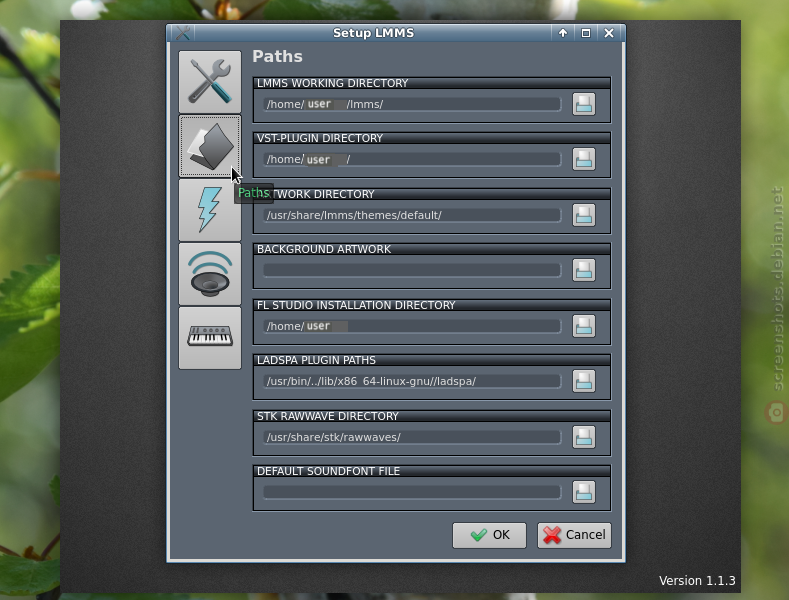The image size is (789, 600).
Task: Browse for artwork directory
Action: 584,215
